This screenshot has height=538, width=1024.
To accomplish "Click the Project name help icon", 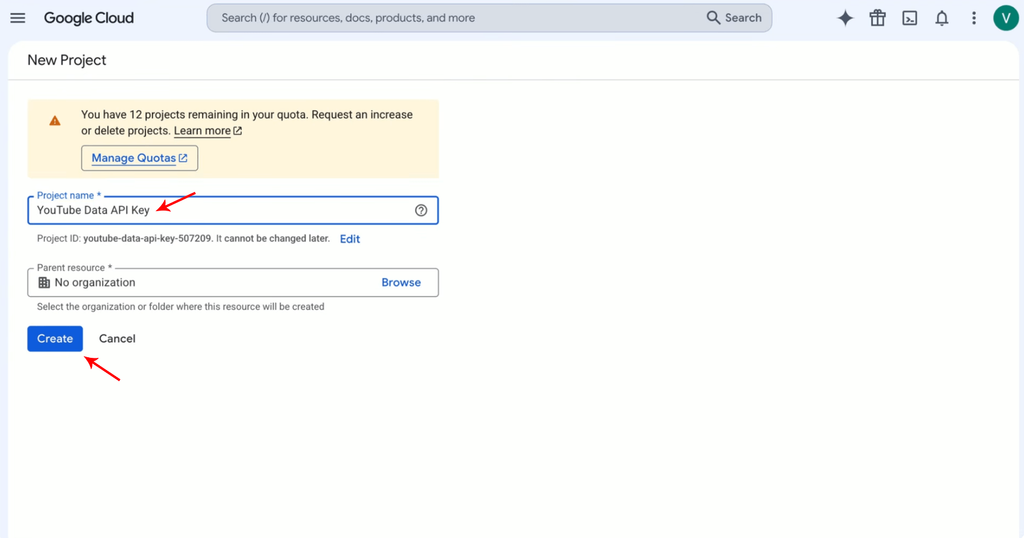I will [421, 210].
